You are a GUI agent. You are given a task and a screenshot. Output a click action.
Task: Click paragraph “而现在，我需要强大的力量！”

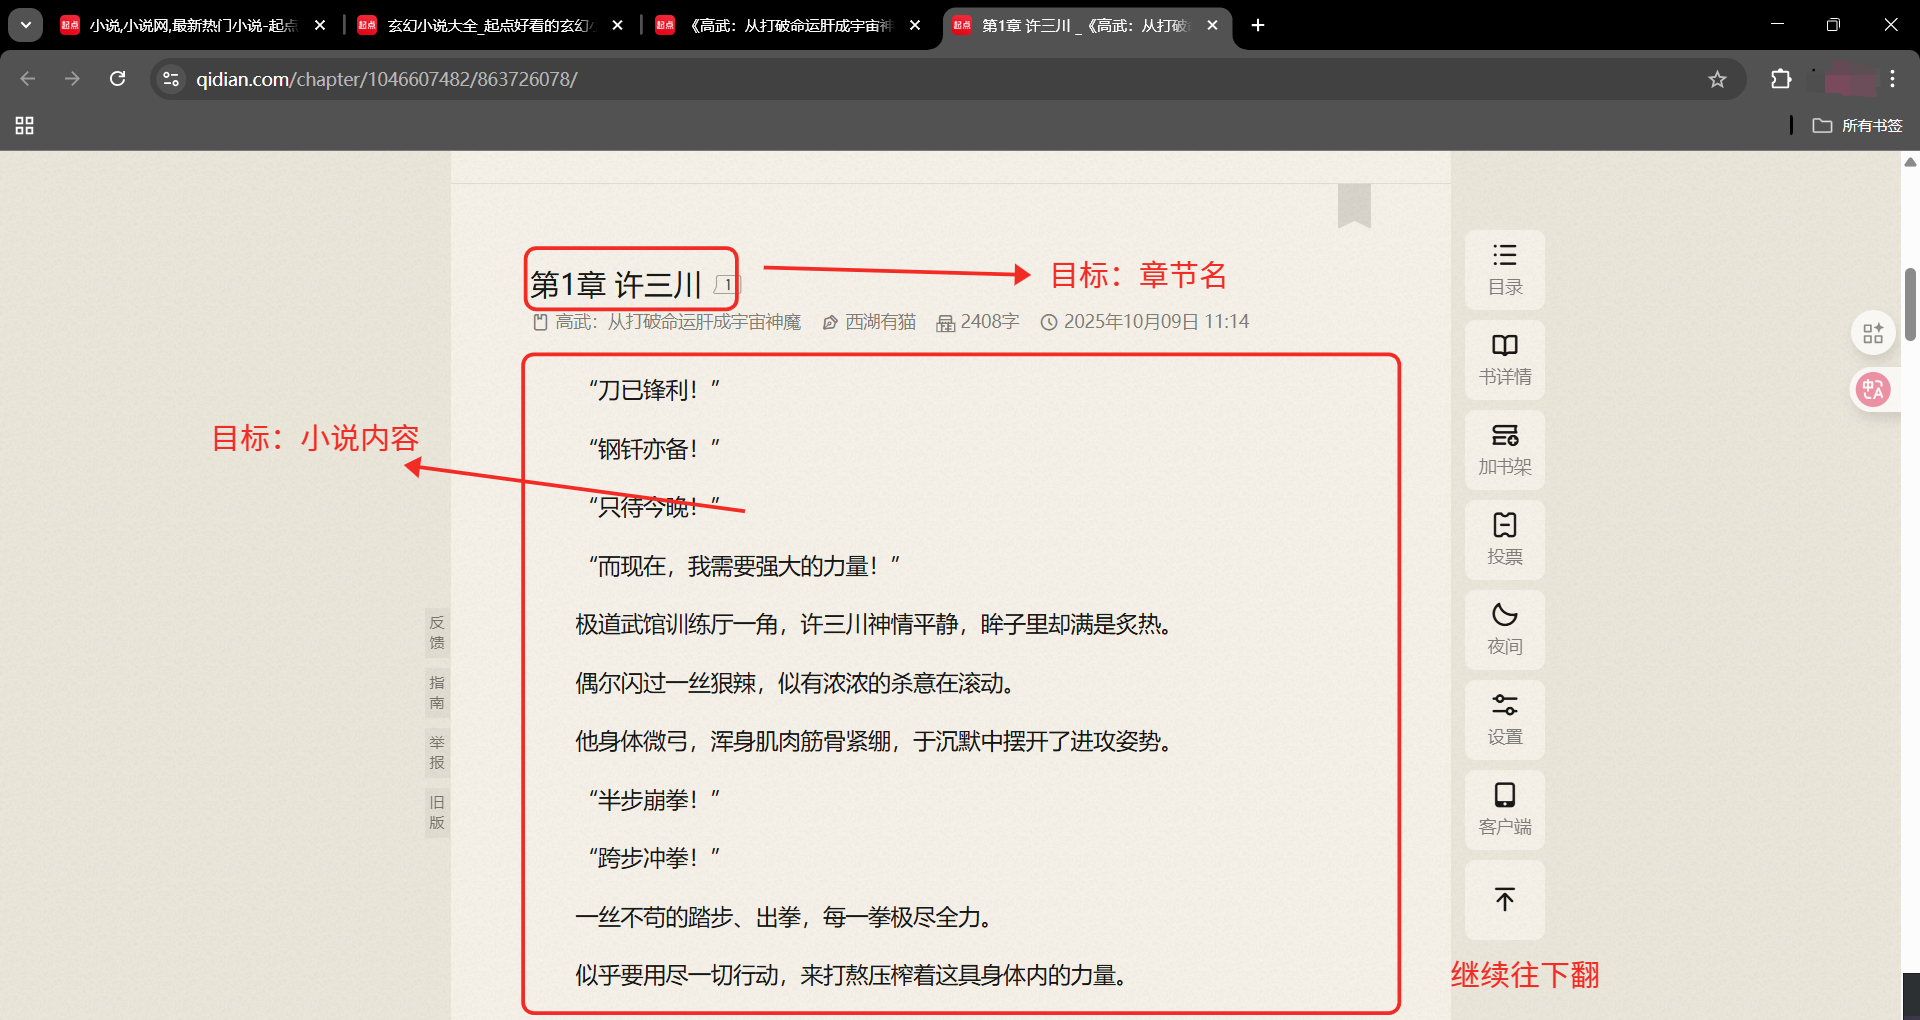[744, 566]
